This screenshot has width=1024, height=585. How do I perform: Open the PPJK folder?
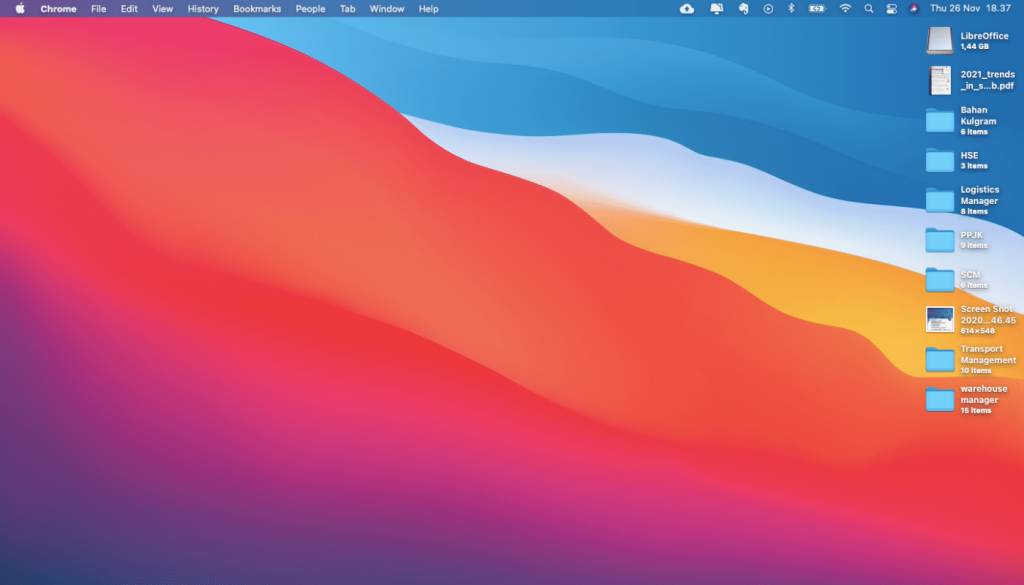click(x=938, y=238)
